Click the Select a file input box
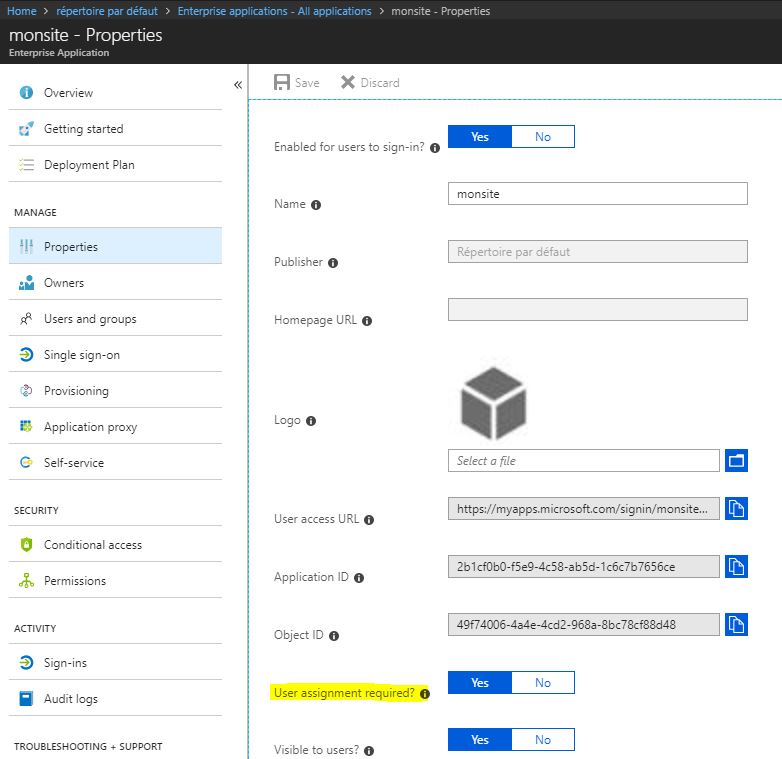 coord(583,461)
